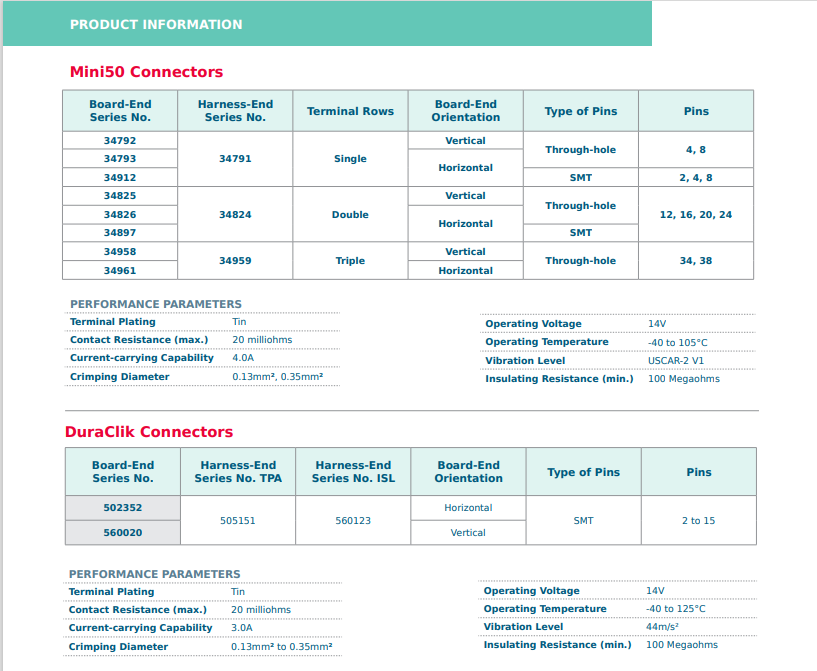This screenshot has width=817, height=671.
Task: Select the 'USCAR-2 V1' vibration level
Action: click(x=675, y=361)
